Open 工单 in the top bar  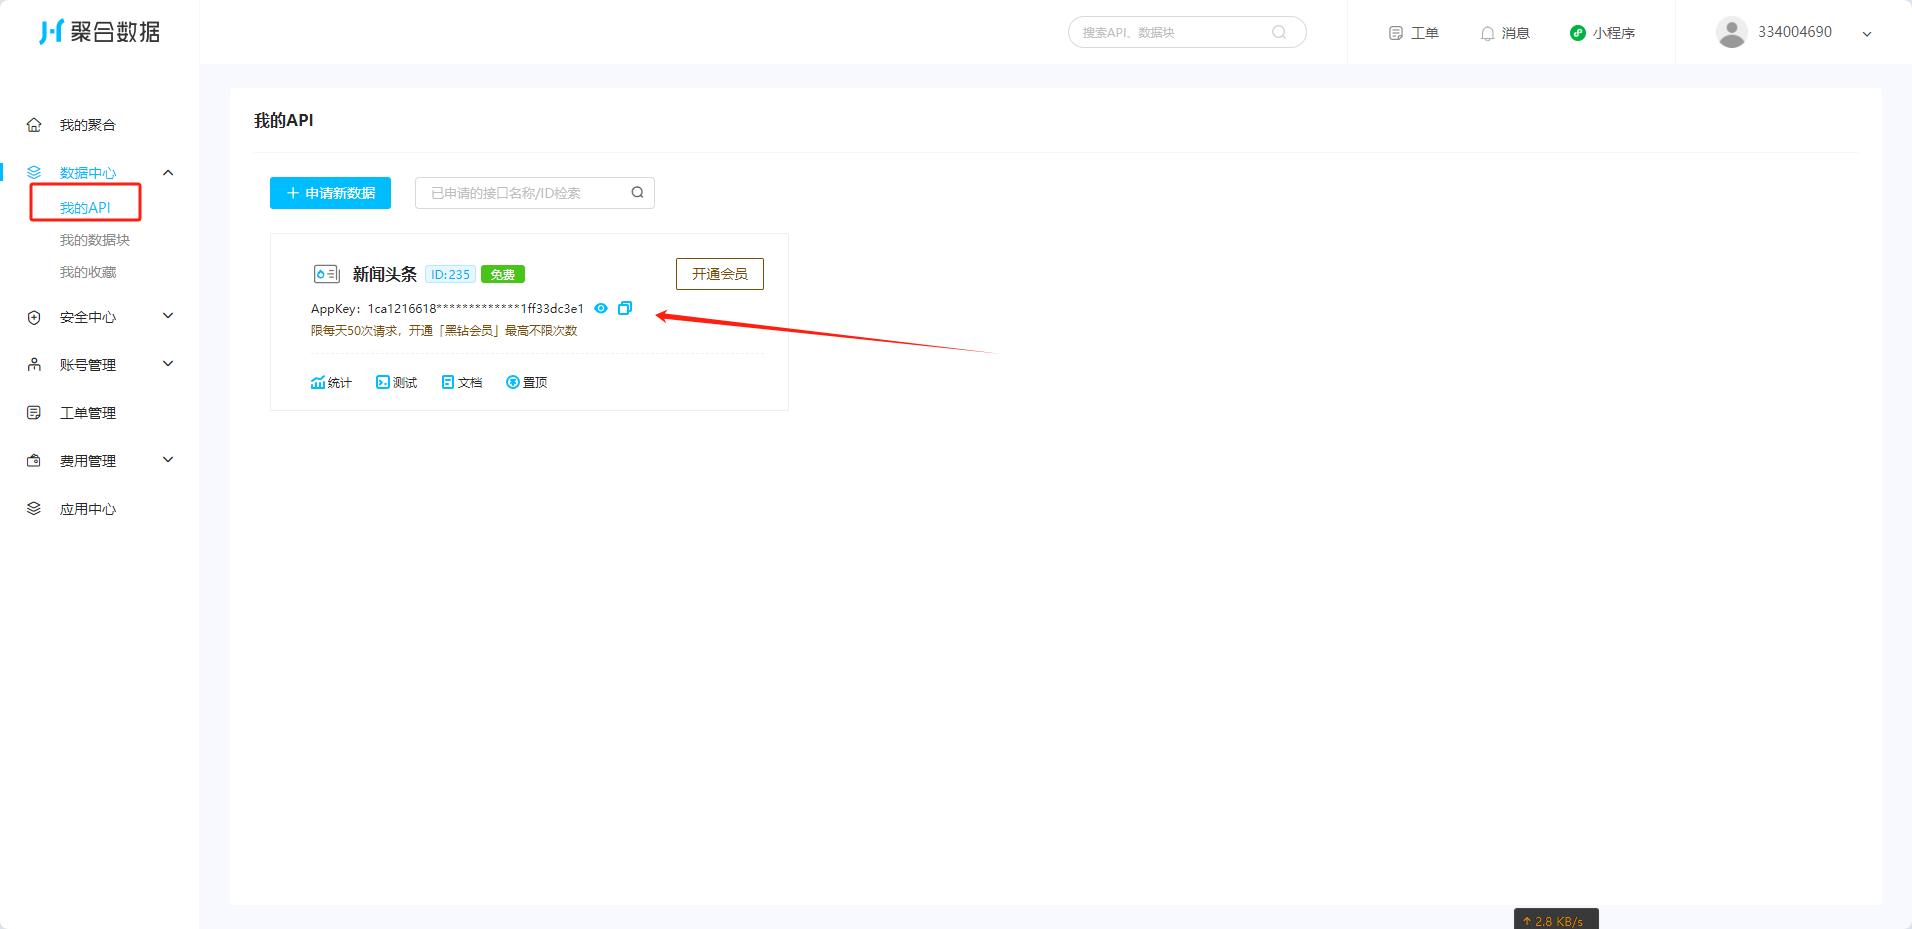tap(1414, 33)
